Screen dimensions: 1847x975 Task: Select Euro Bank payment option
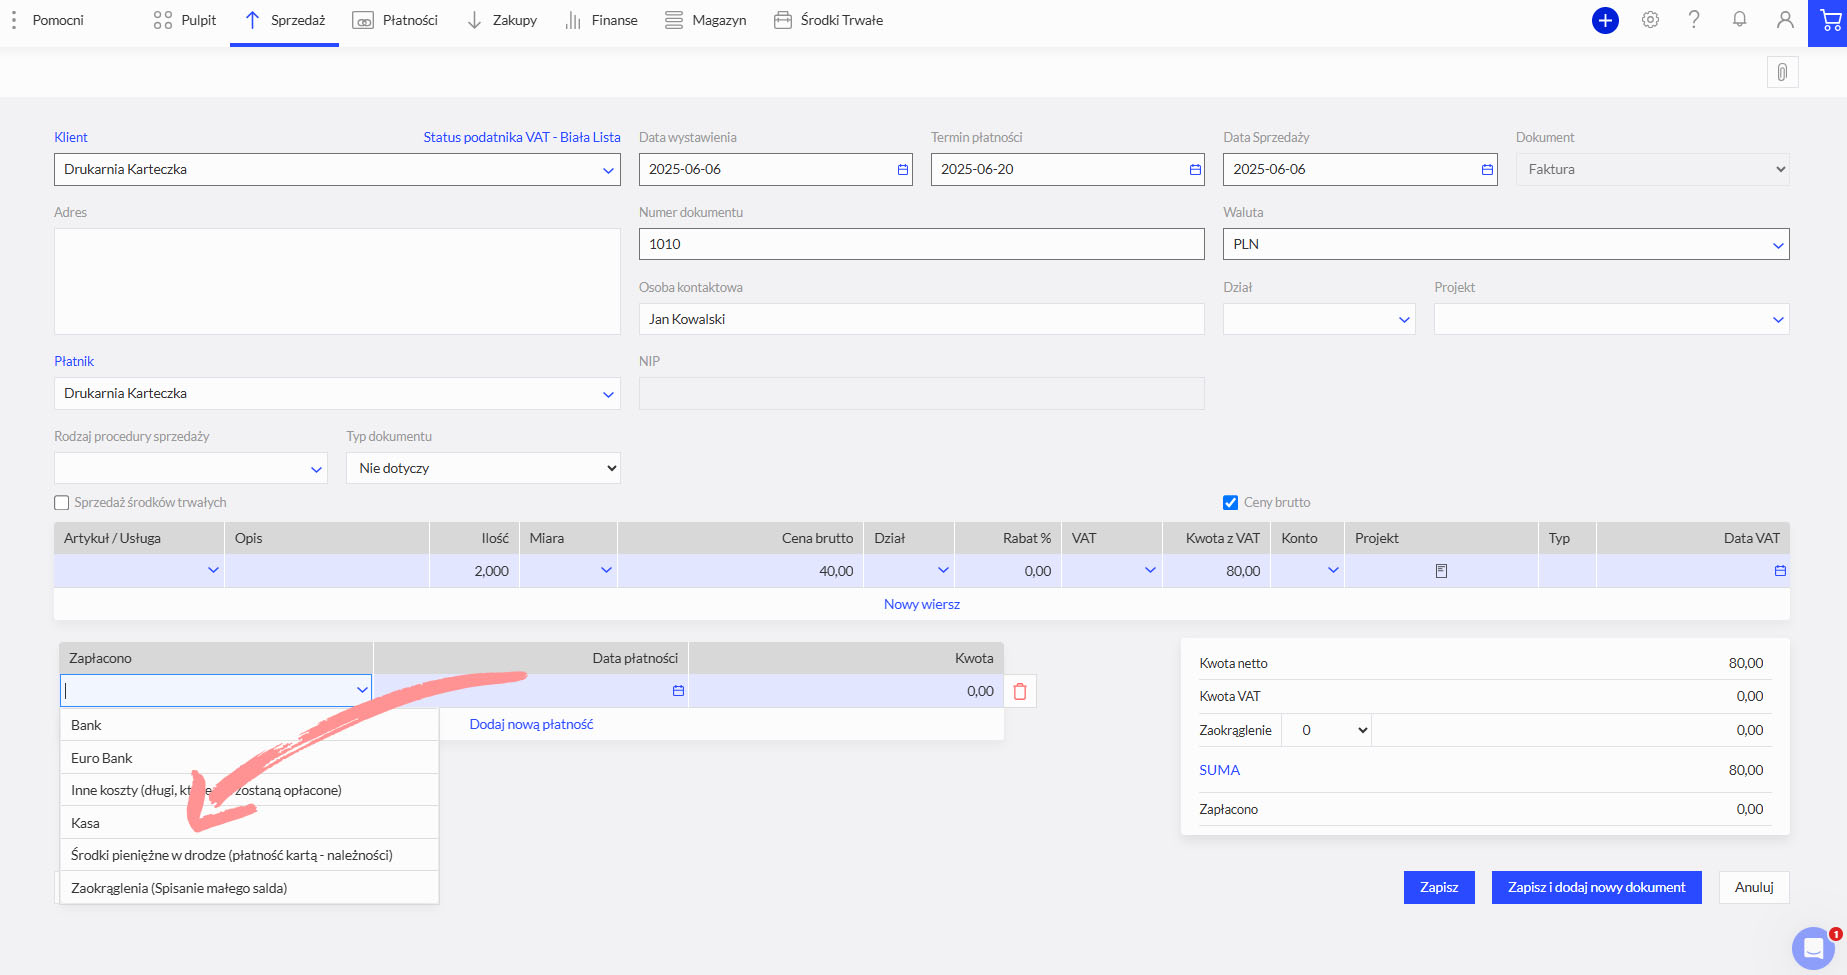point(249,758)
